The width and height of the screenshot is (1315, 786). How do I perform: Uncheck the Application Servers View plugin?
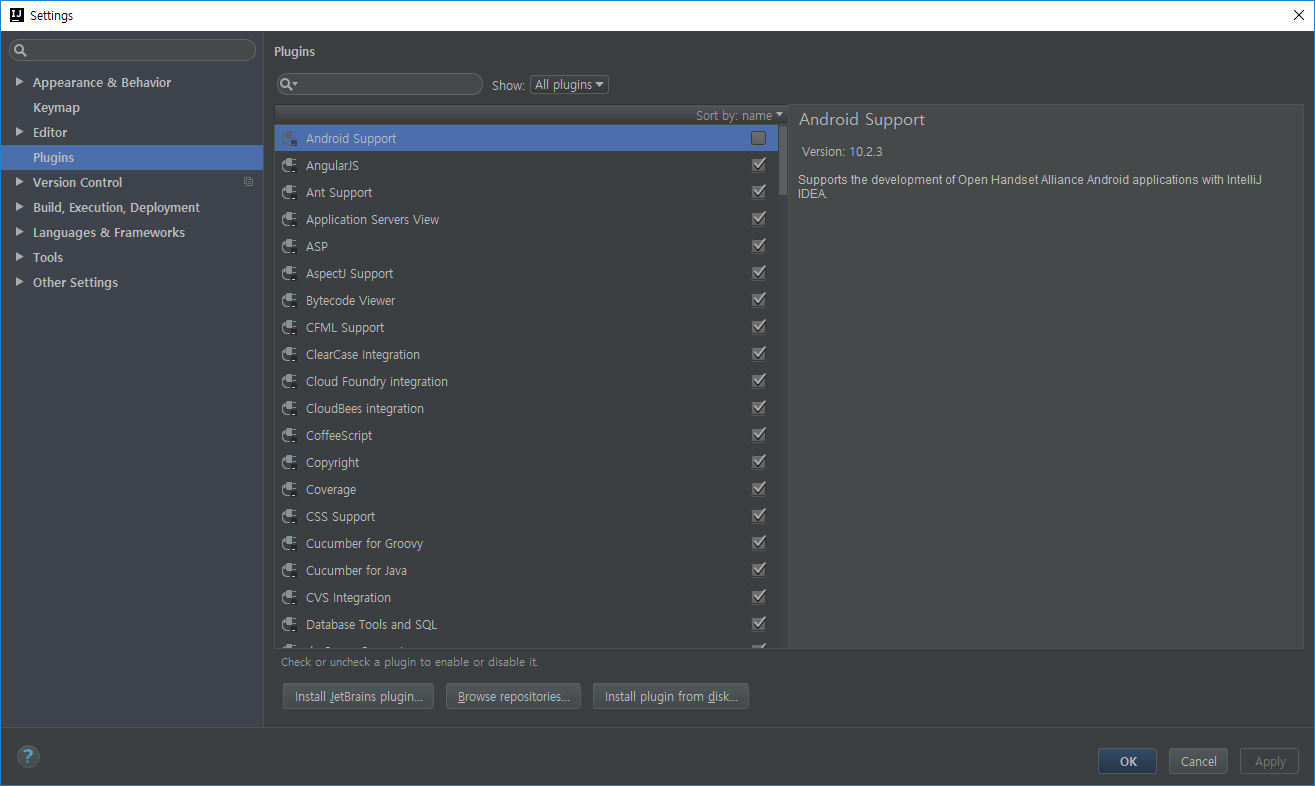click(x=759, y=219)
